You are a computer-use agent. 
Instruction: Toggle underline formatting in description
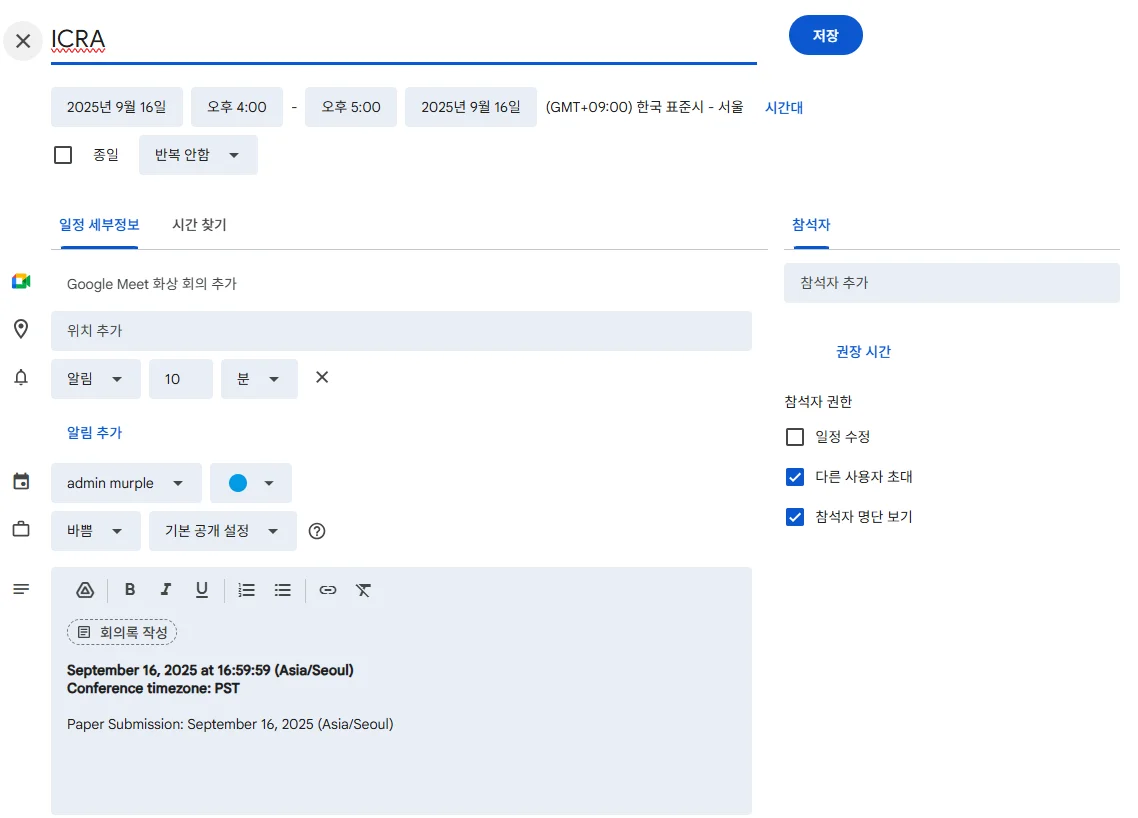click(202, 590)
